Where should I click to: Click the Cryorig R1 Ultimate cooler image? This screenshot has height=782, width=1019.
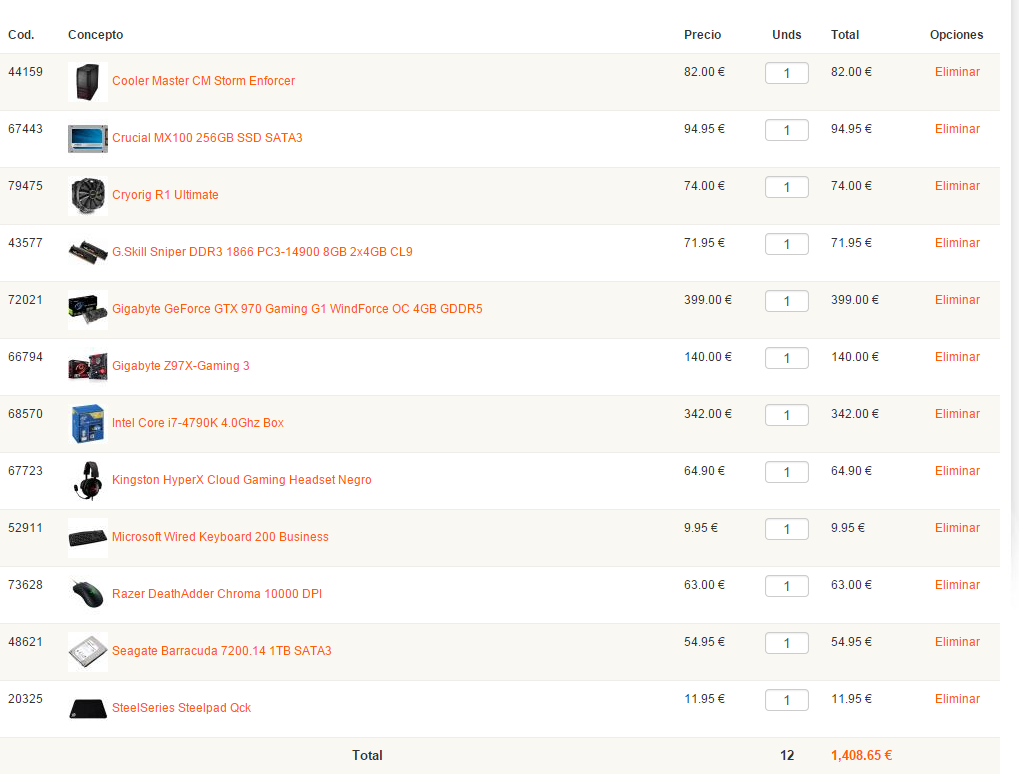(88, 196)
